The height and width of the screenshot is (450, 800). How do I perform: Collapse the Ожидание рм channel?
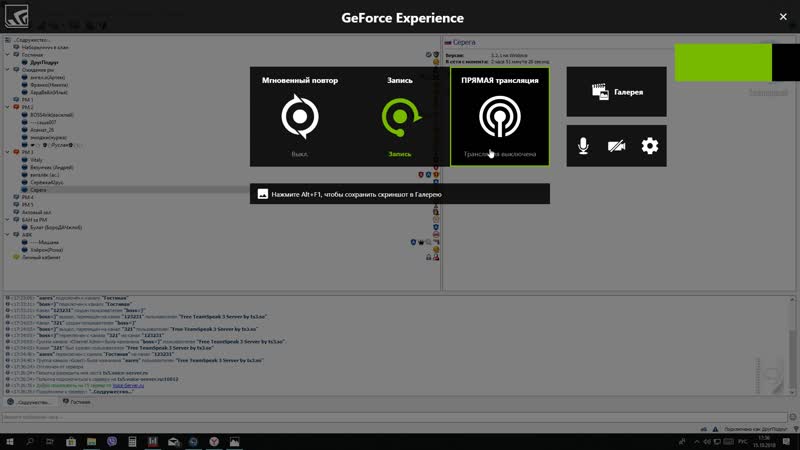[x=8, y=69]
